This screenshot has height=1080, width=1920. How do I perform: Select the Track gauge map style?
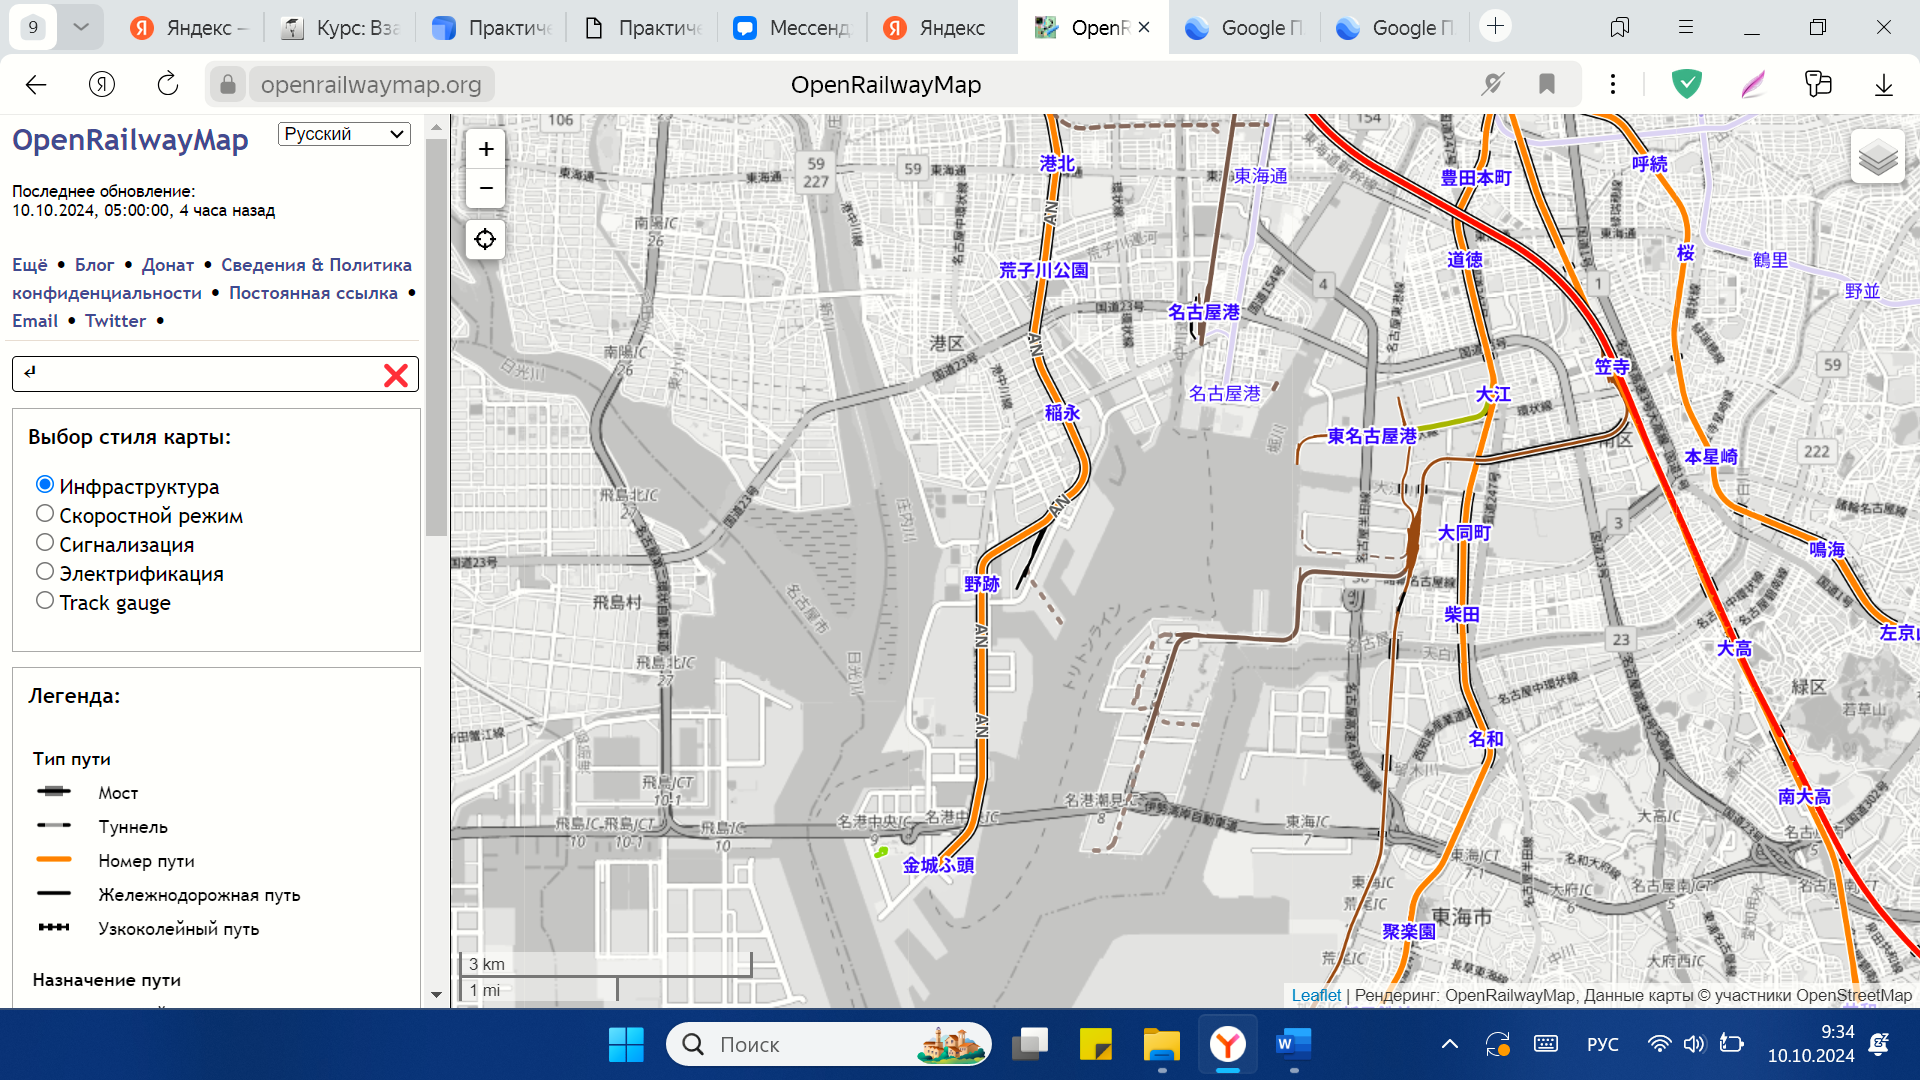click(x=45, y=601)
